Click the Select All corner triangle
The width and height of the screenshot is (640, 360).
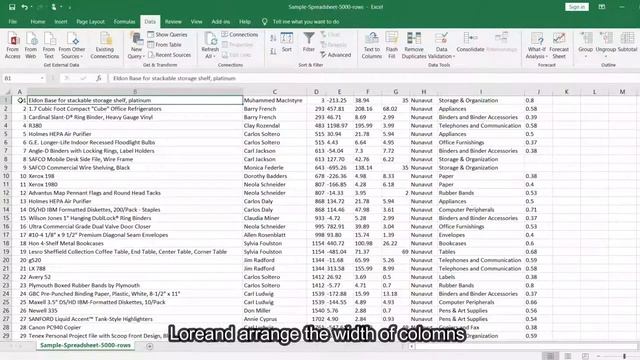(6, 92)
